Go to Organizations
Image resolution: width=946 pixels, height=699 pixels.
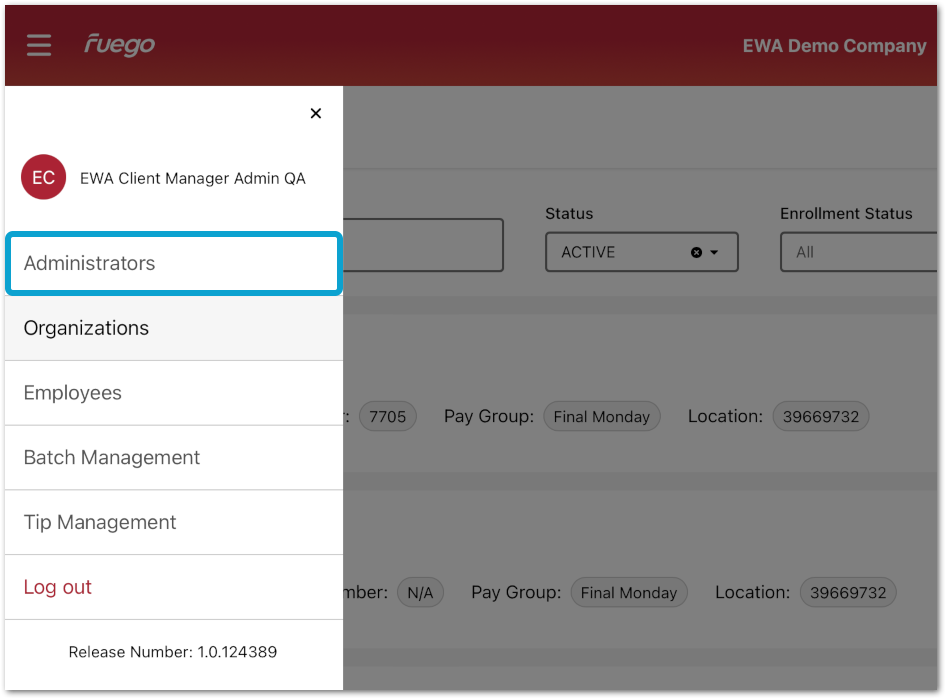[174, 328]
